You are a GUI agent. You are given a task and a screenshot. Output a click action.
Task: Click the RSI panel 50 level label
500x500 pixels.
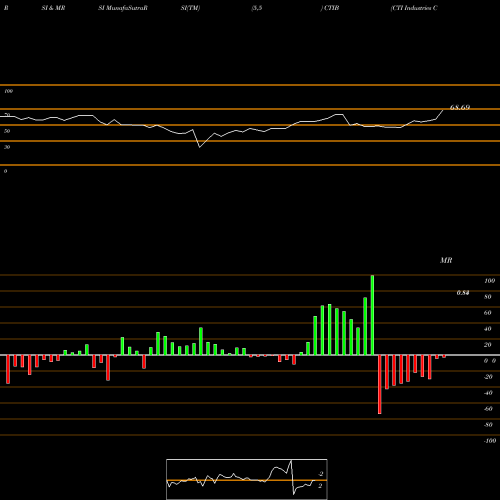tap(7, 131)
